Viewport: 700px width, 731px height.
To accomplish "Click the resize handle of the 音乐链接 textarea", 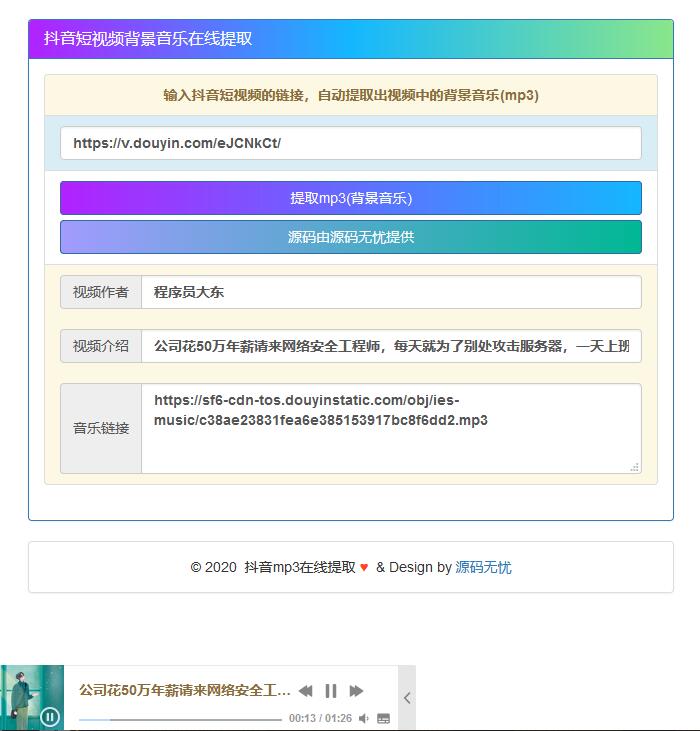I will click(x=634, y=467).
